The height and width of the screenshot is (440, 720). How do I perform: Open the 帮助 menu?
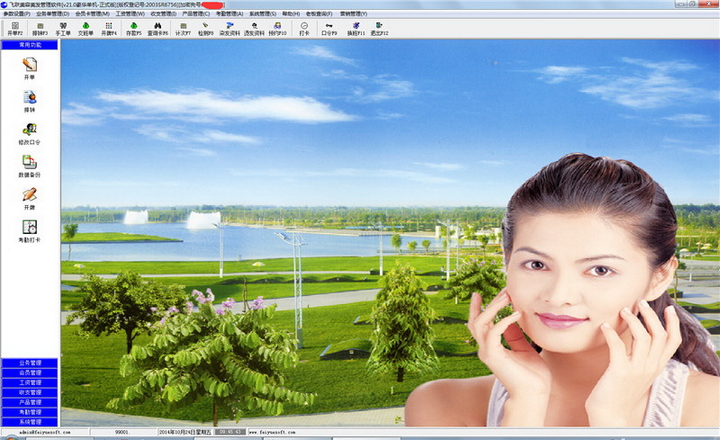(x=290, y=14)
